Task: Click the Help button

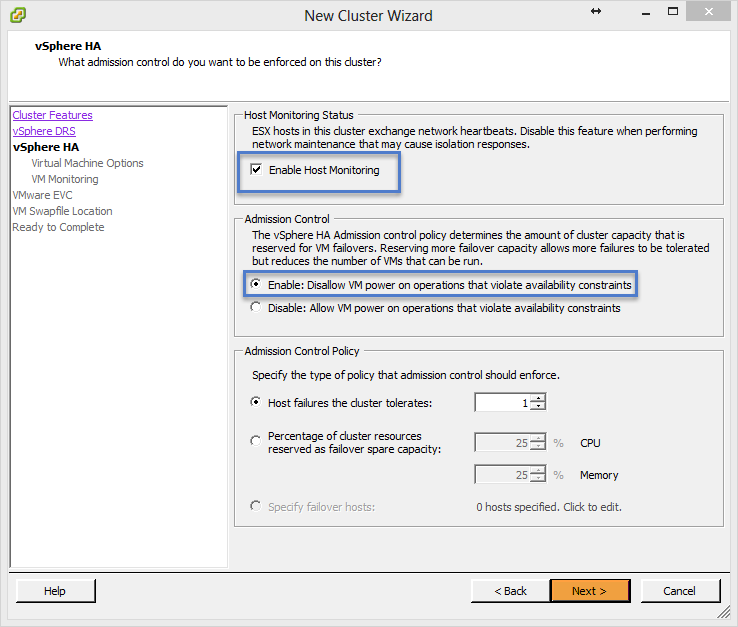Action: click(55, 591)
